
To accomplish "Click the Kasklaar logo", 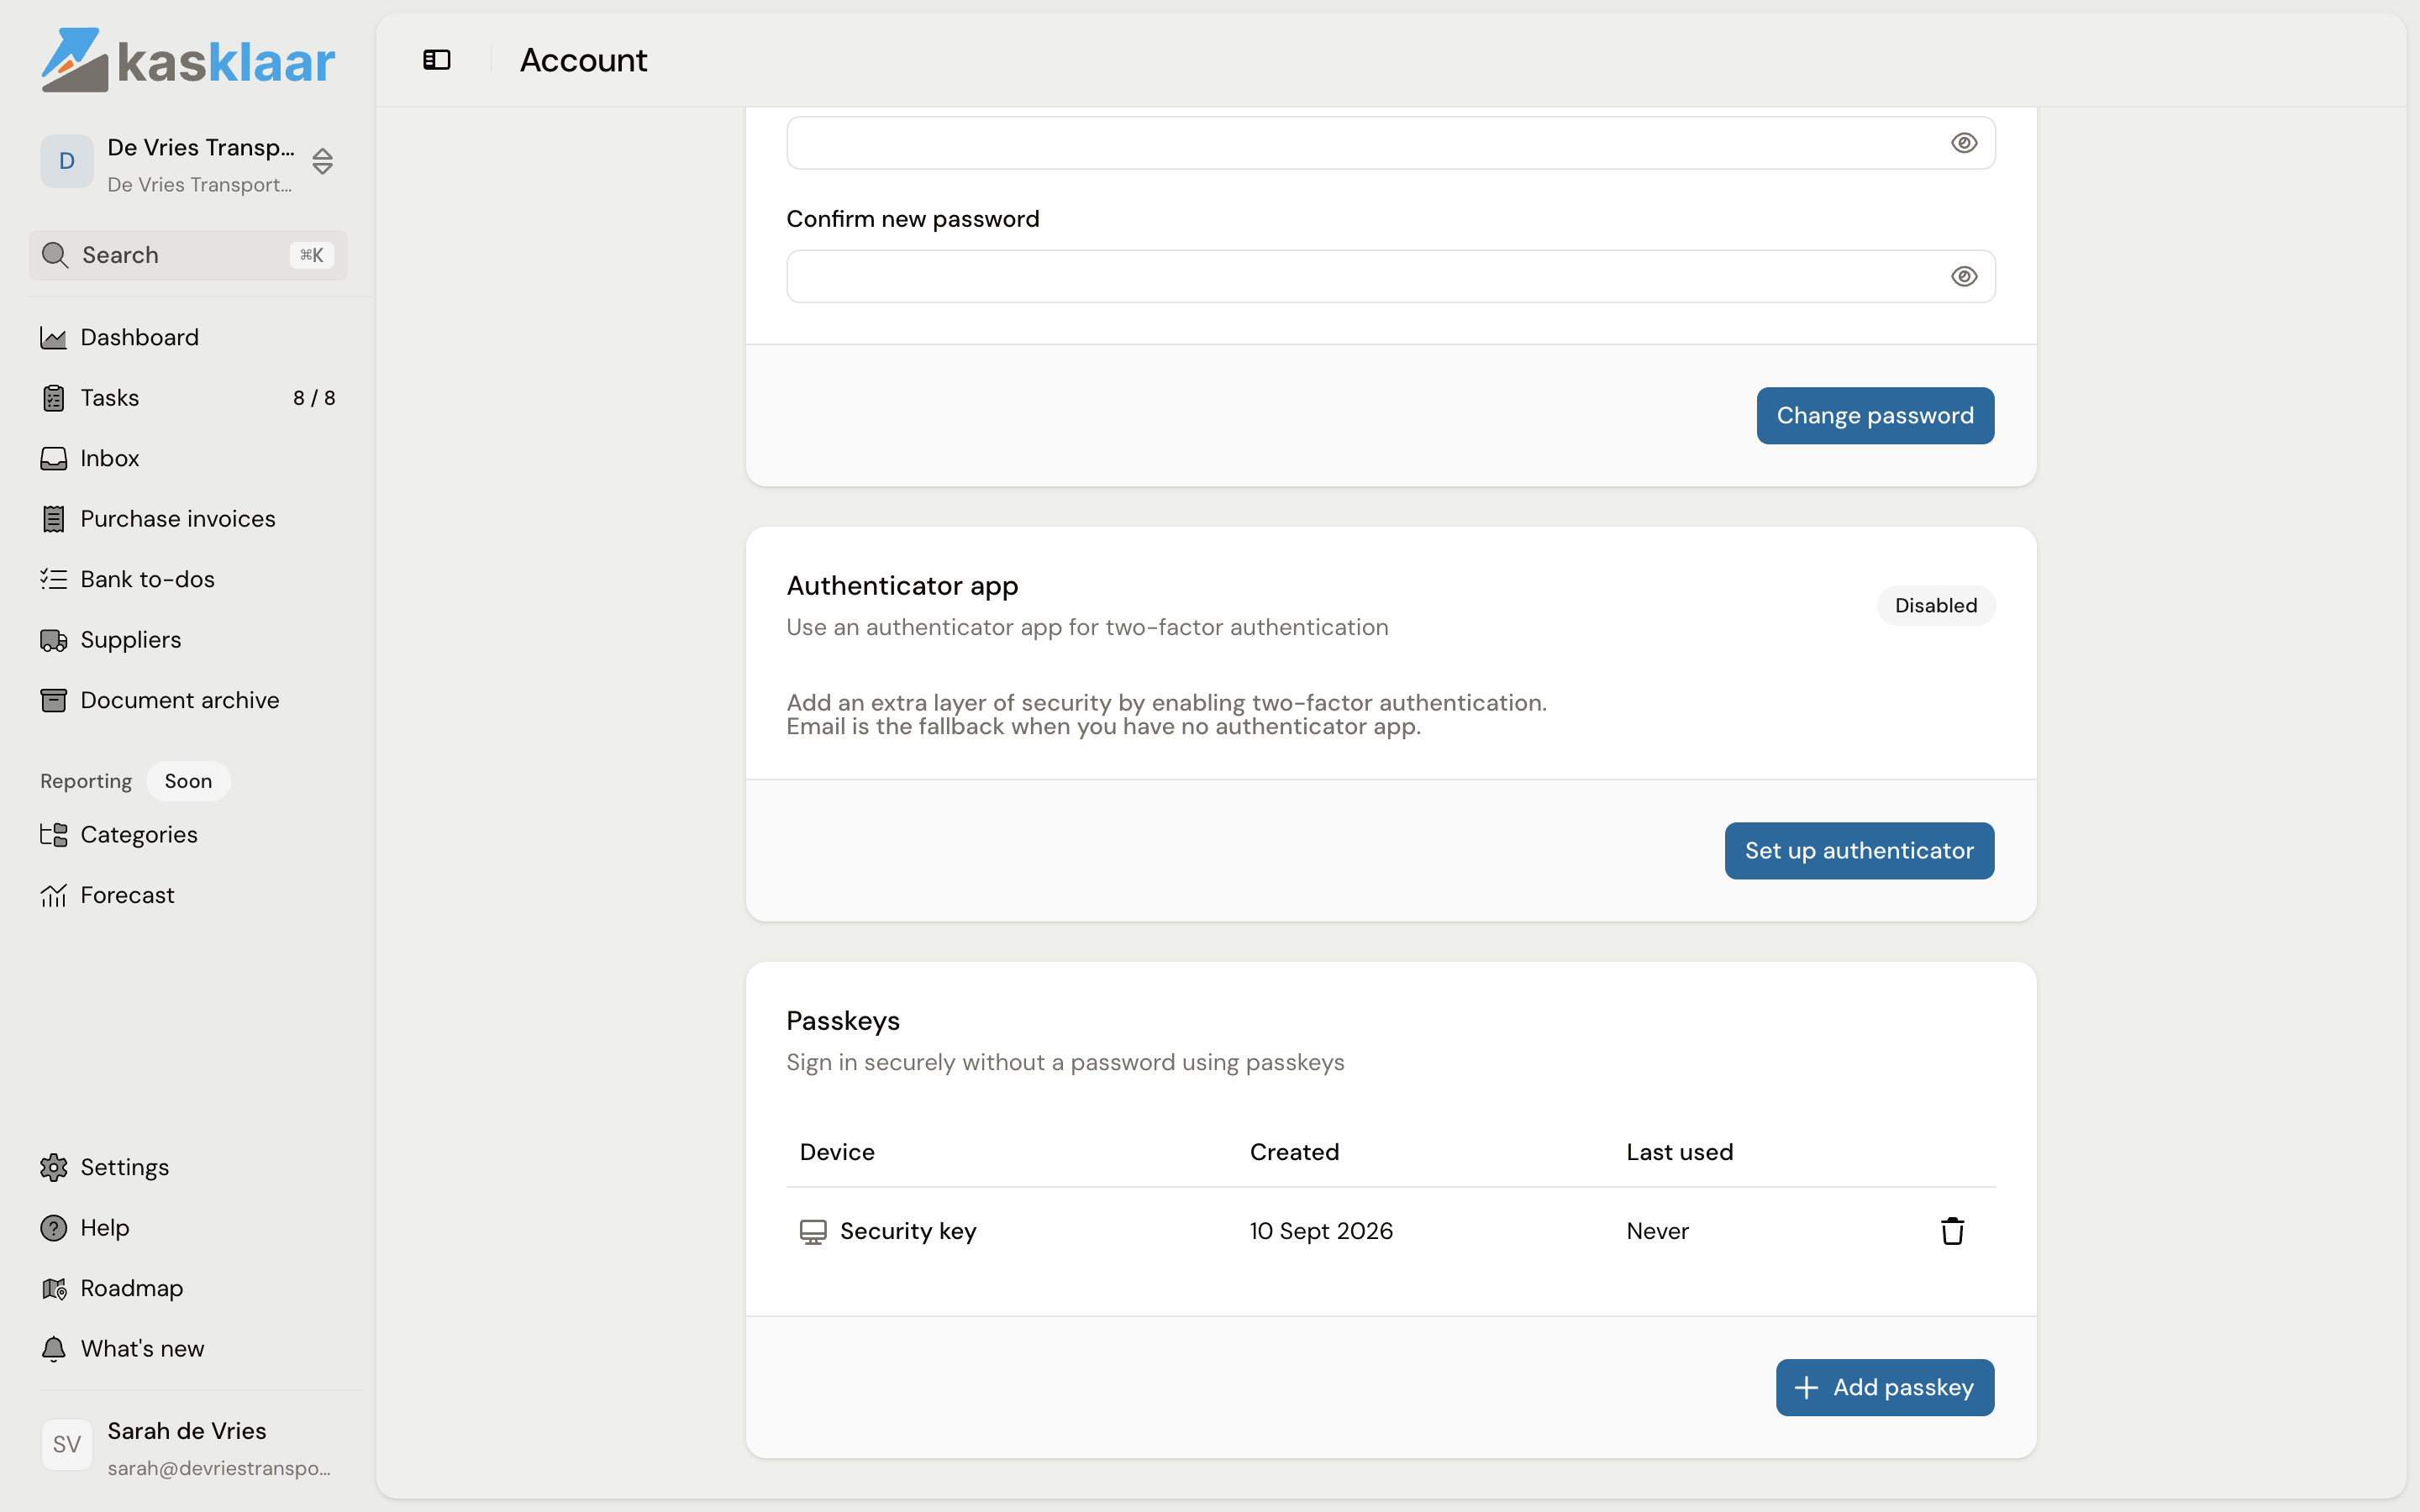I will coord(188,60).
